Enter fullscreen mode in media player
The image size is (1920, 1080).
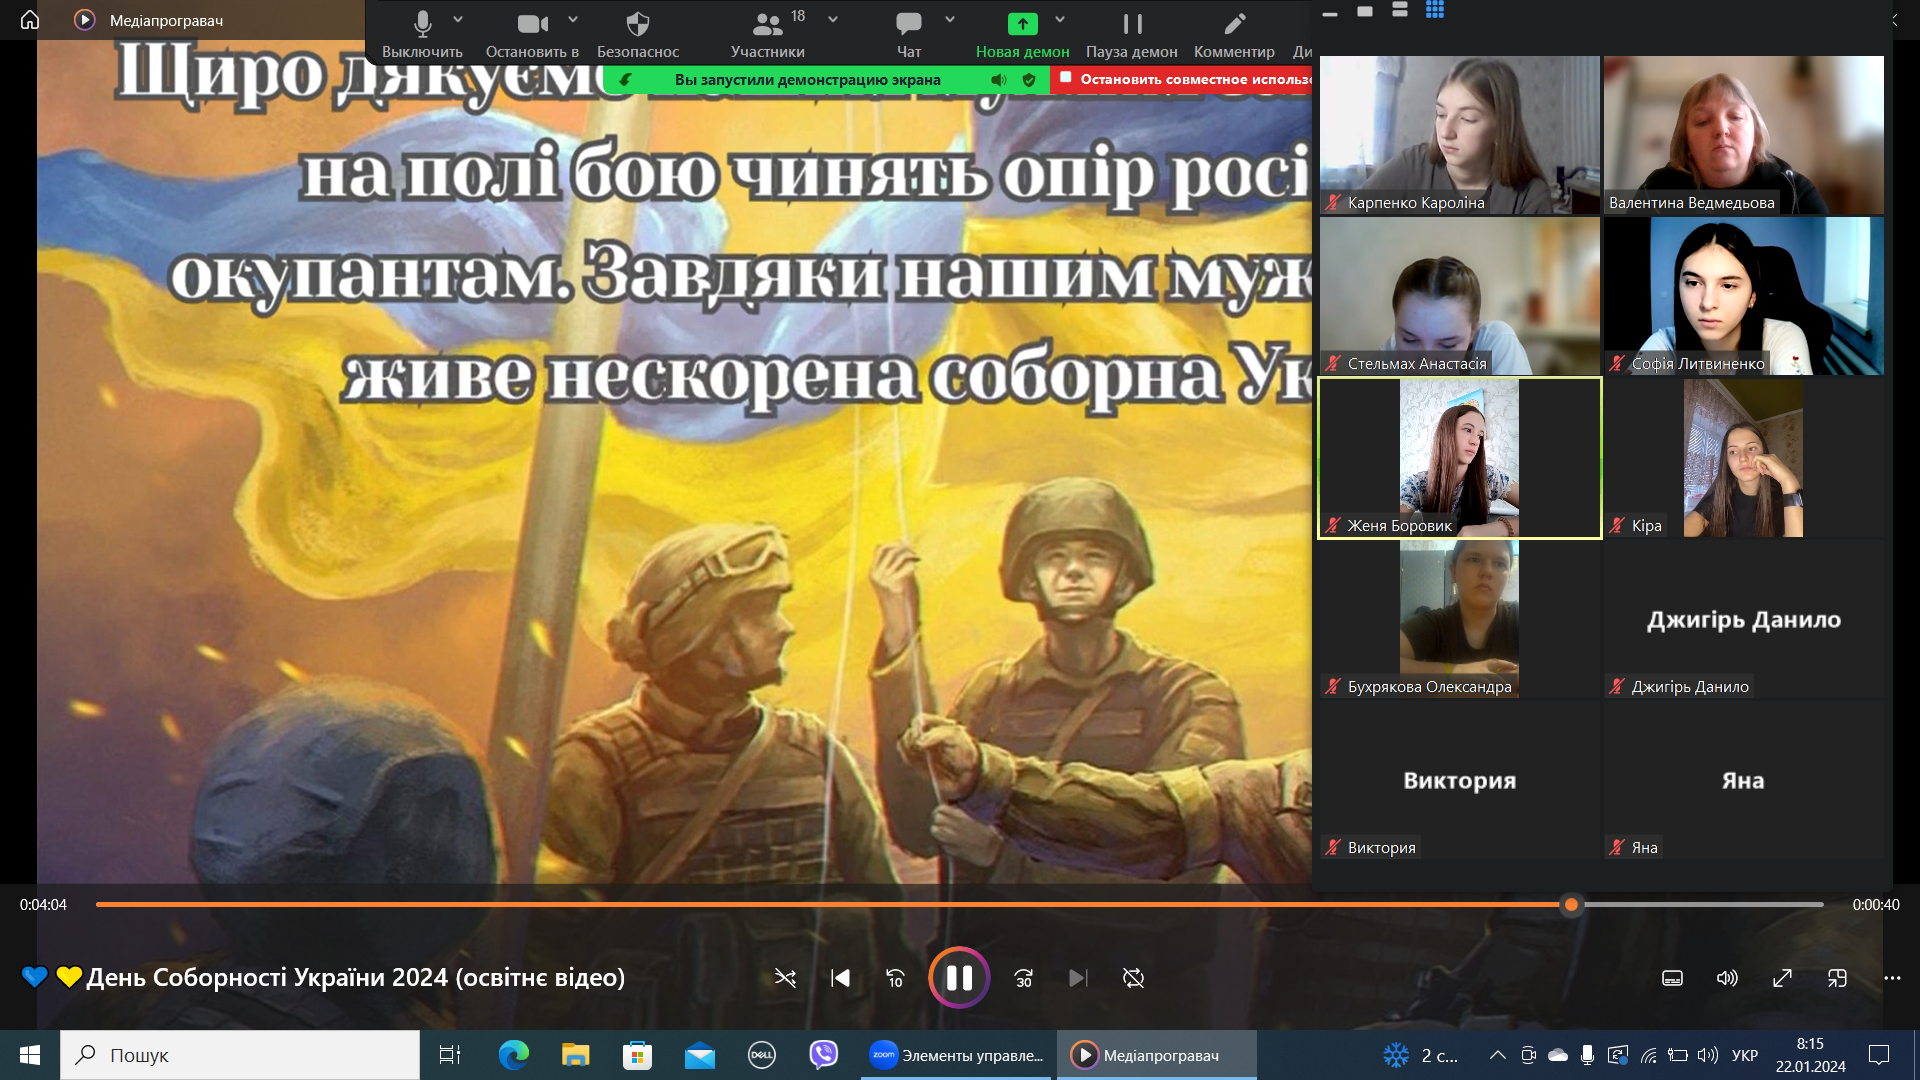point(1782,978)
